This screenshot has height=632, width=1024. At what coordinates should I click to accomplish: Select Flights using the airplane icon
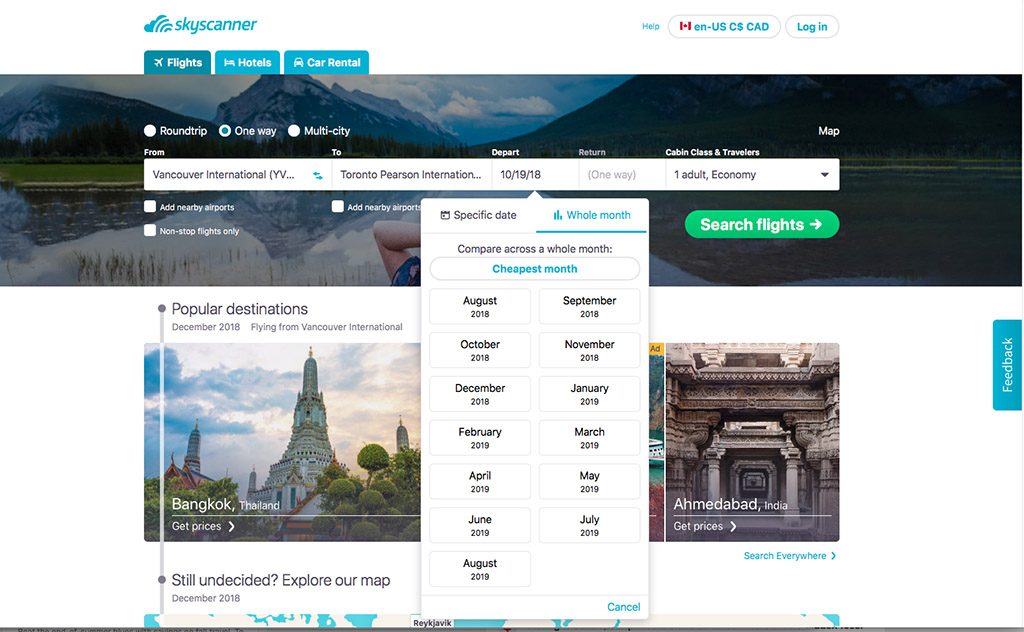click(x=159, y=62)
